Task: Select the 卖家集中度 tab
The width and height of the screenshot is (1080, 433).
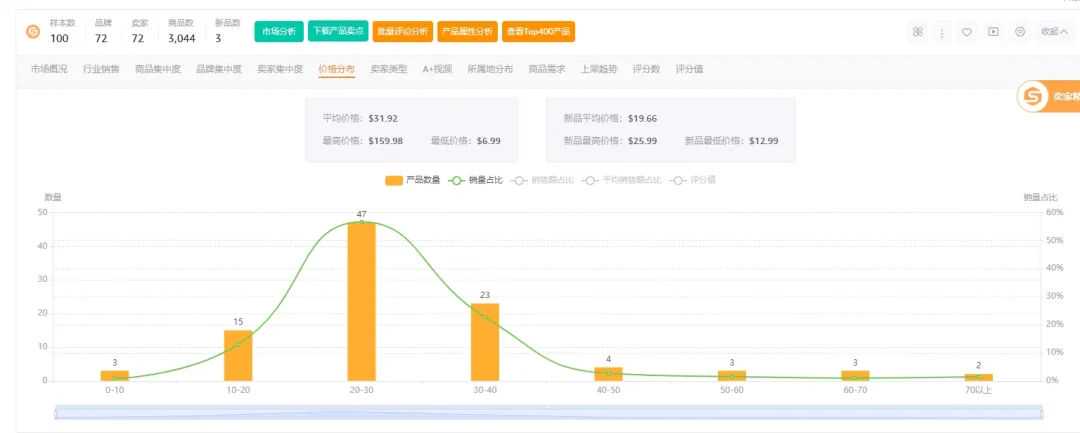Action: coord(280,69)
